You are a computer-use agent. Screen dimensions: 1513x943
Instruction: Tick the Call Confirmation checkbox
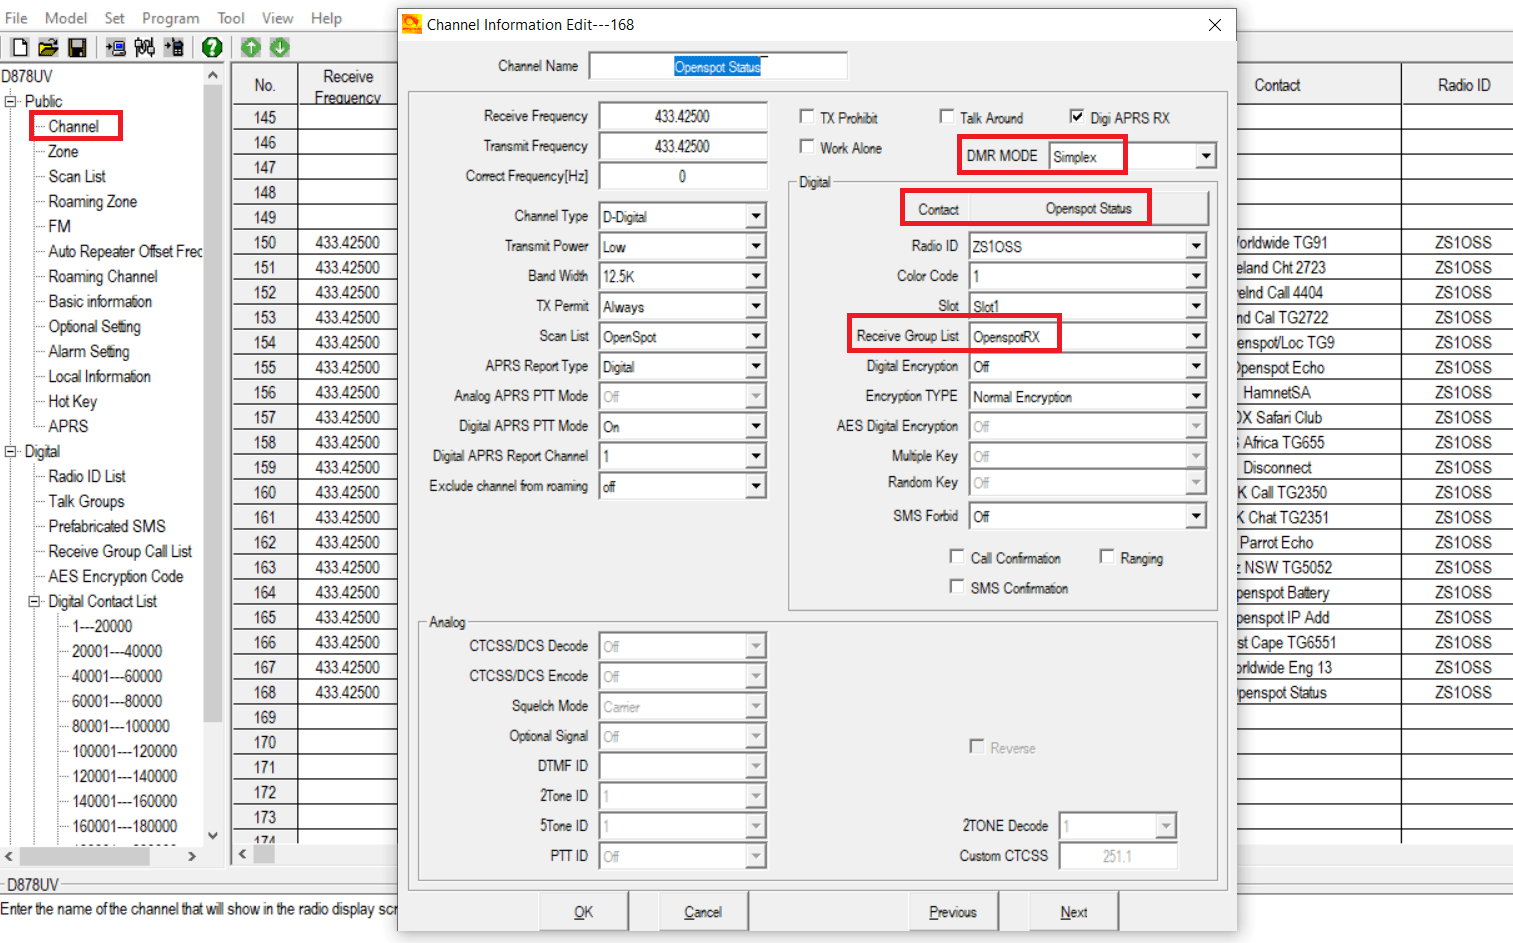click(x=957, y=557)
